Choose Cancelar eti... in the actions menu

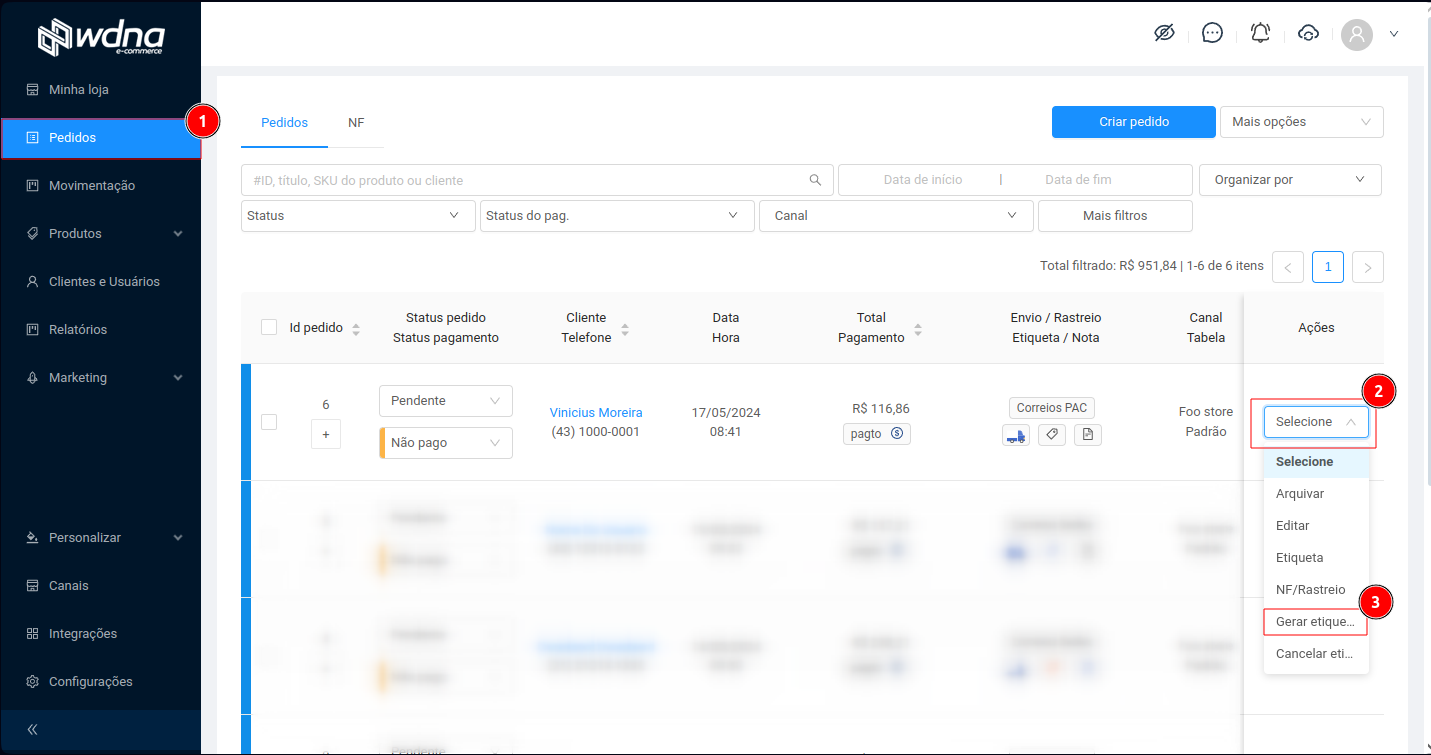1316,654
